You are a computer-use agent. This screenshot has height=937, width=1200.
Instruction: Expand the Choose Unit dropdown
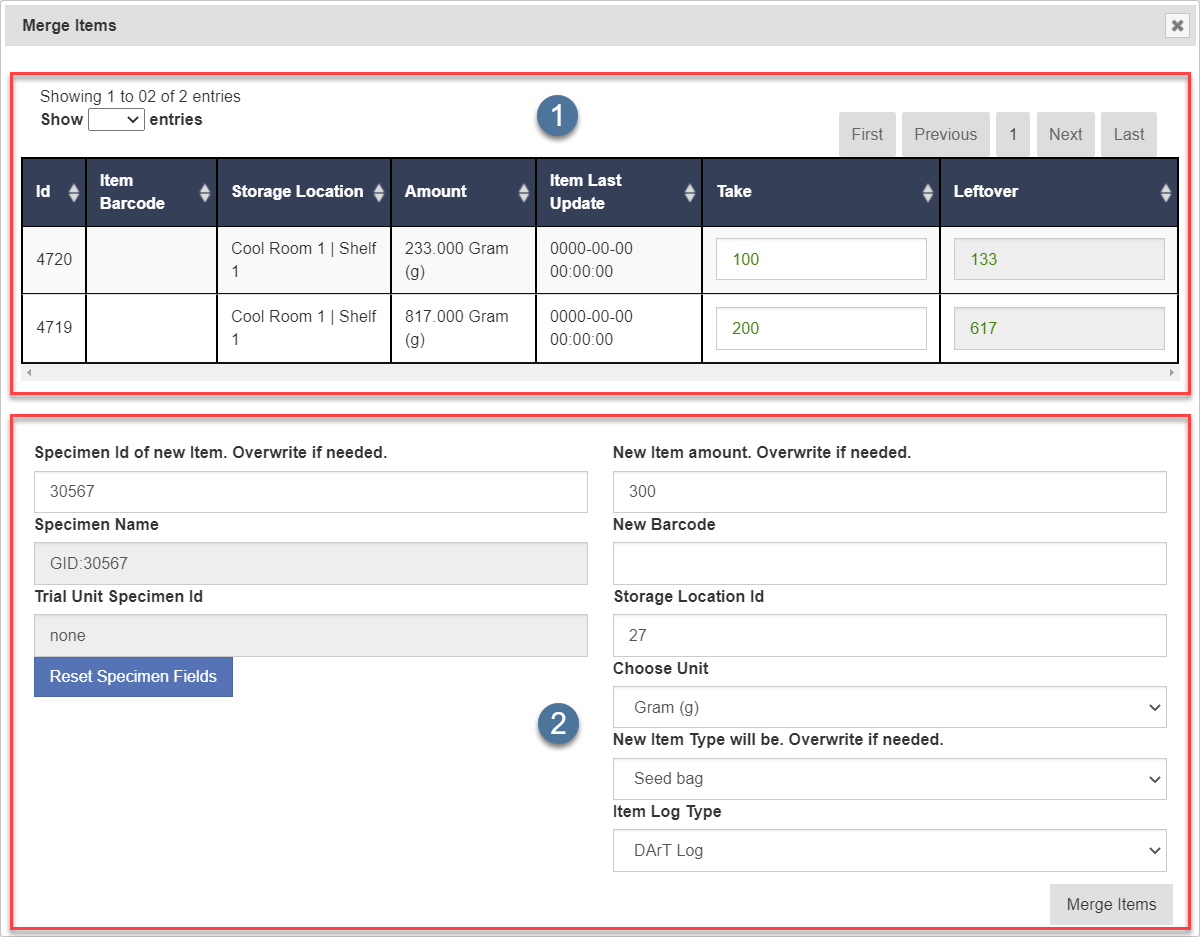(x=889, y=707)
